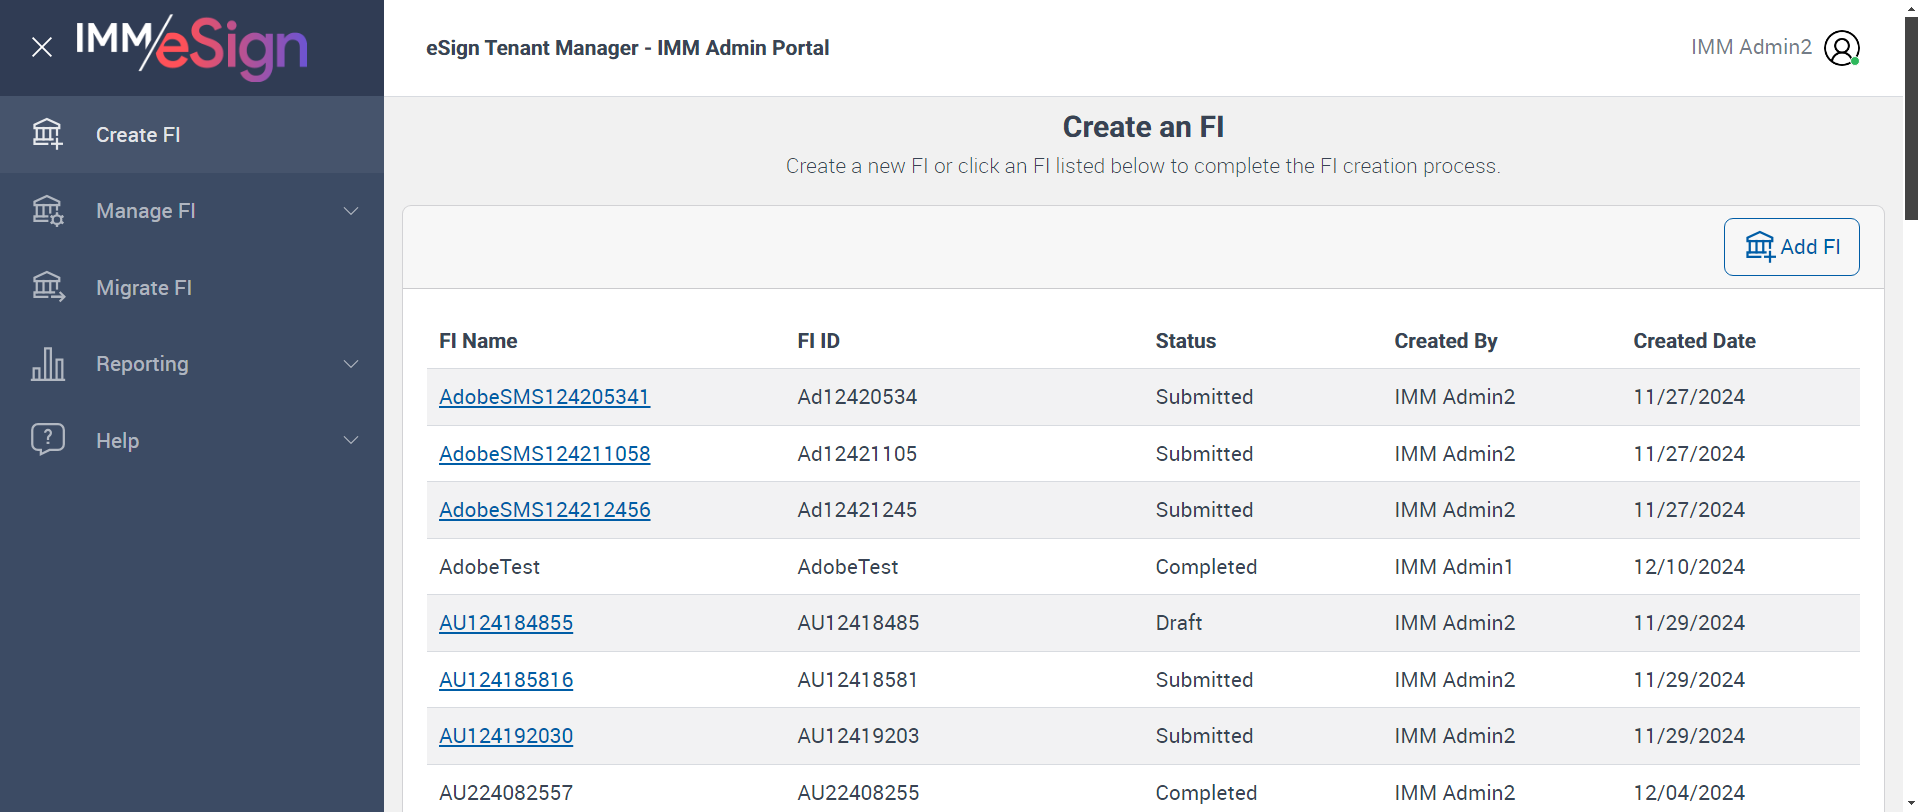Click the Migrate FI bank-arrow icon
The width and height of the screenshot is (1920, 812).
coord(47,288)
